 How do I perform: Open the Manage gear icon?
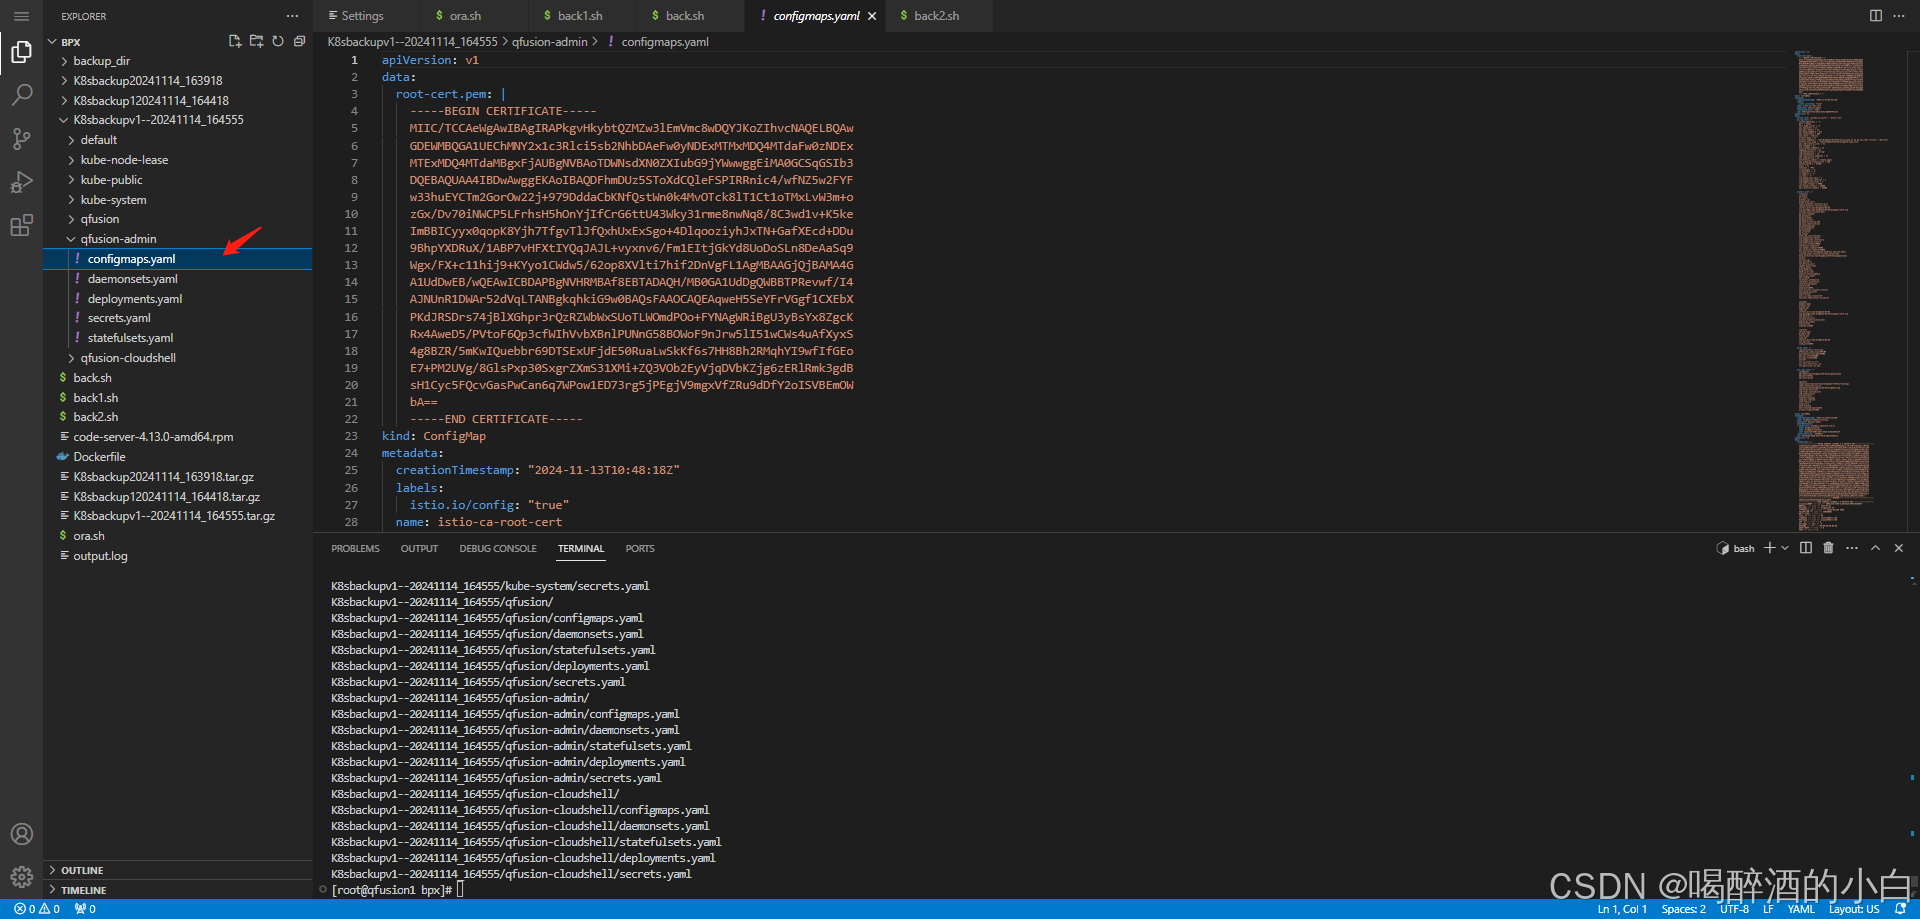[21, 877]
